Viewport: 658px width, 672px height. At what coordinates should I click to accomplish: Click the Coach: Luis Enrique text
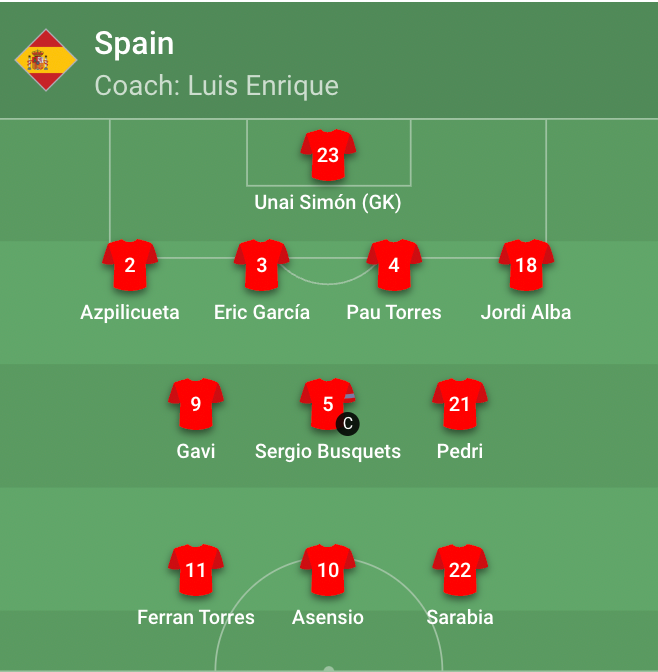click(216, 86)
